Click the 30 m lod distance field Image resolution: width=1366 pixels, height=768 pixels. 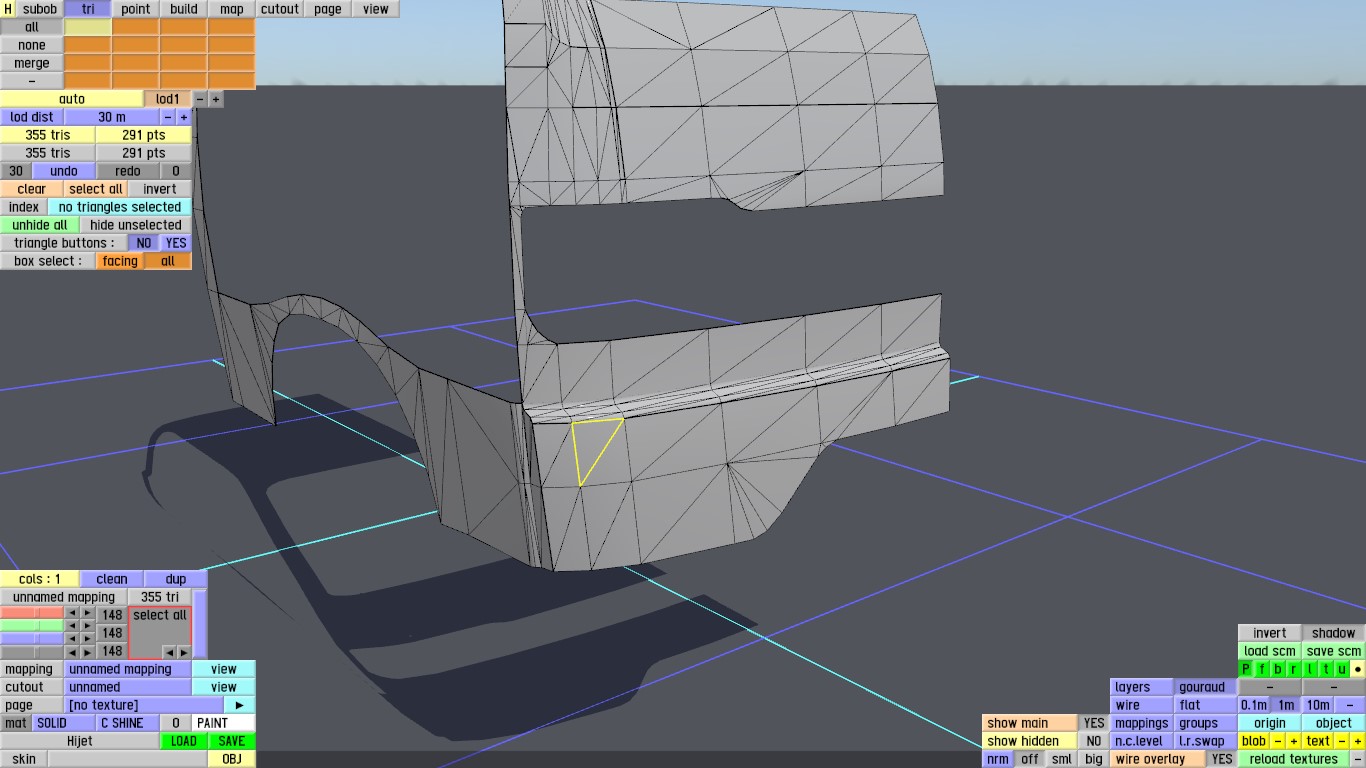[x=112, y=117]
